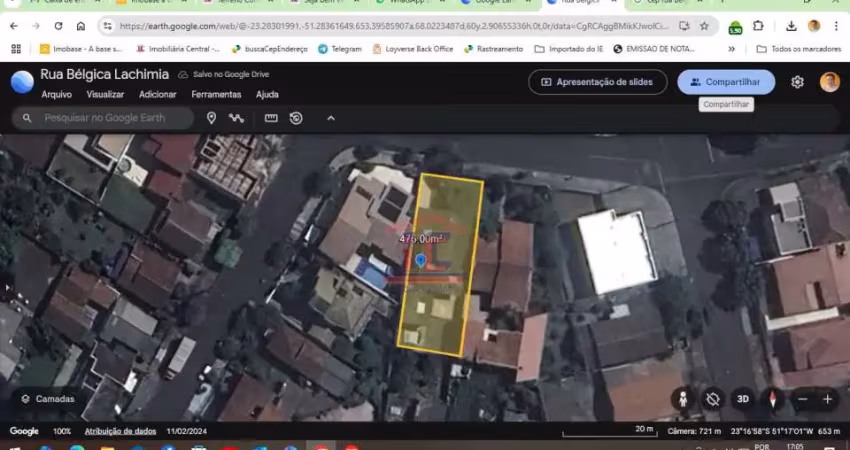The width and height of the screenshot is (850, 450).
Task: Click the zoom out minus button
Action: tap(802, 398)
